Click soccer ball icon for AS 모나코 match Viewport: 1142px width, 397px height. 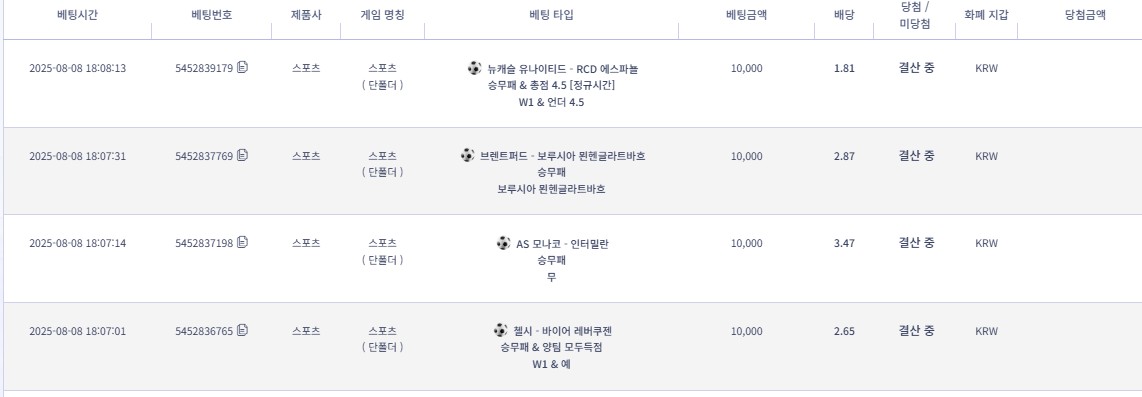pyautogui.click(x=503, y=243)
